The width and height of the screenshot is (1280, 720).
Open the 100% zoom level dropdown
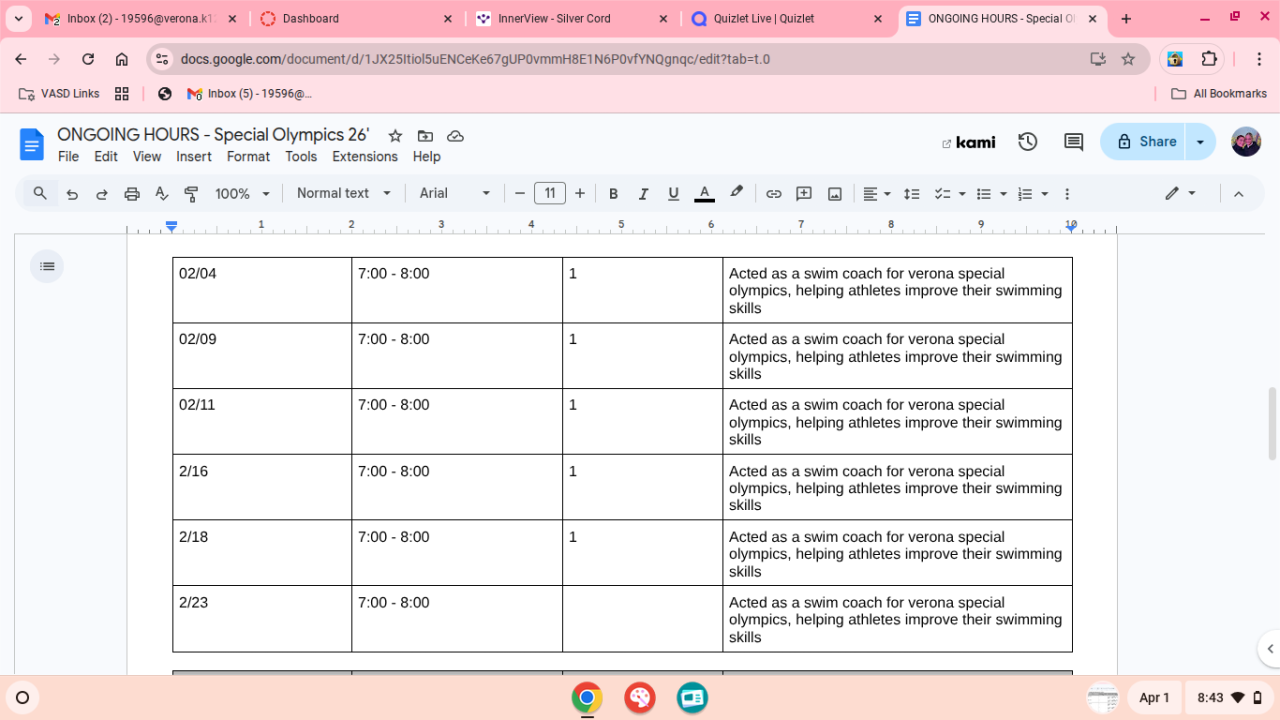(x=242, y=194)
